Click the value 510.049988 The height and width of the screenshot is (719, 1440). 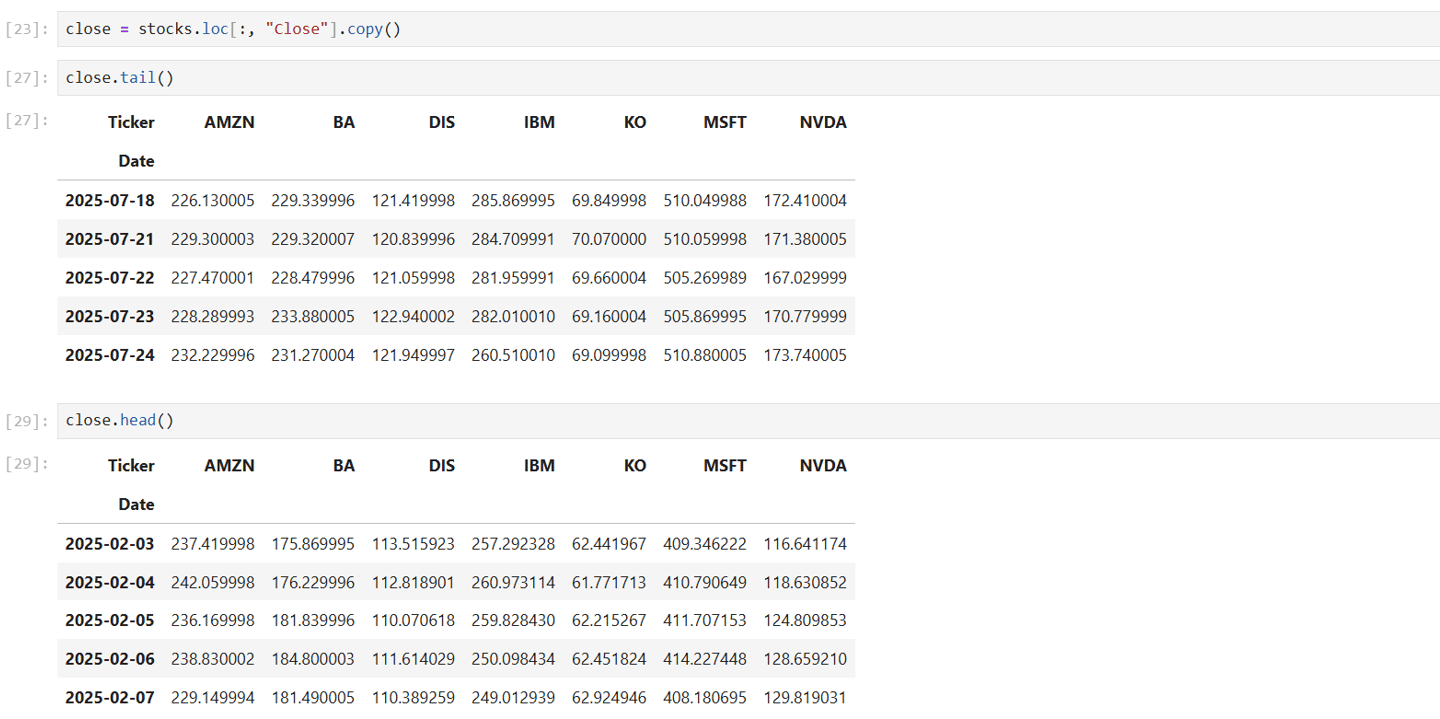(705, 200)
